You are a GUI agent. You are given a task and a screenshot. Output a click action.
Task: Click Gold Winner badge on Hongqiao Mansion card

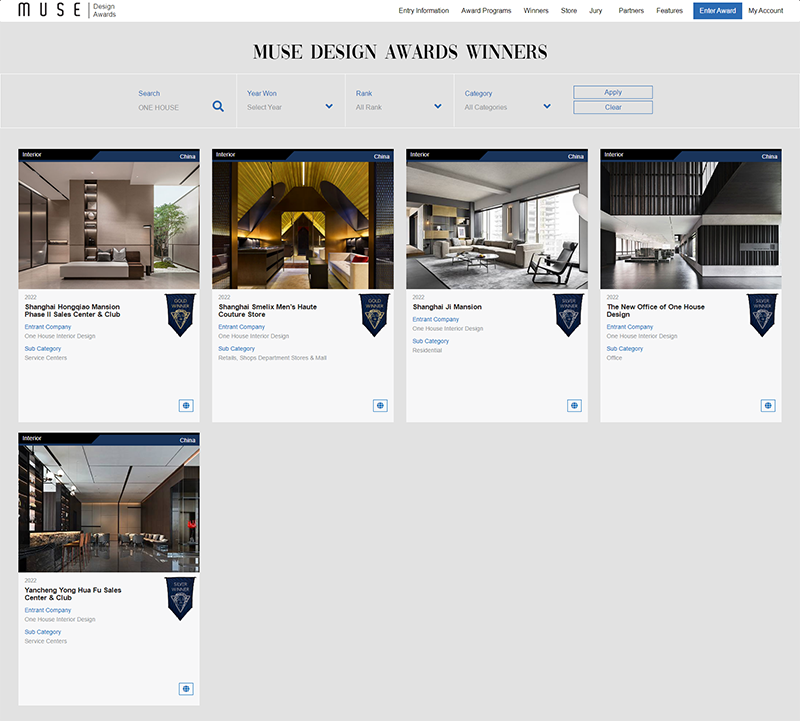tap(181, 314)
